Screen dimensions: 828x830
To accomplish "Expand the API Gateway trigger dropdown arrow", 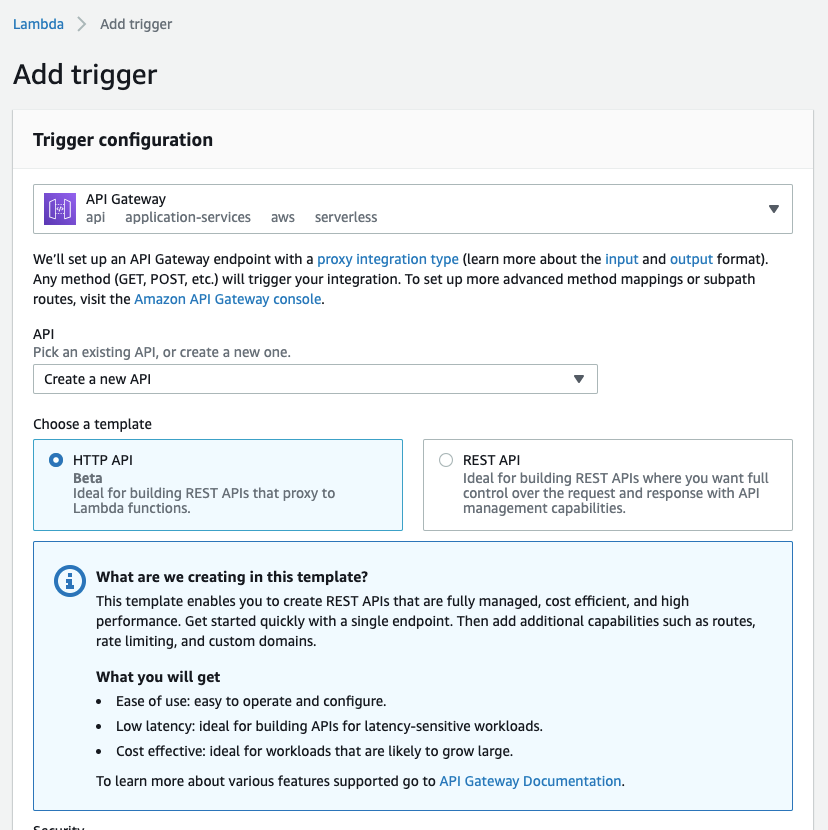I will [x=773, y=209].
